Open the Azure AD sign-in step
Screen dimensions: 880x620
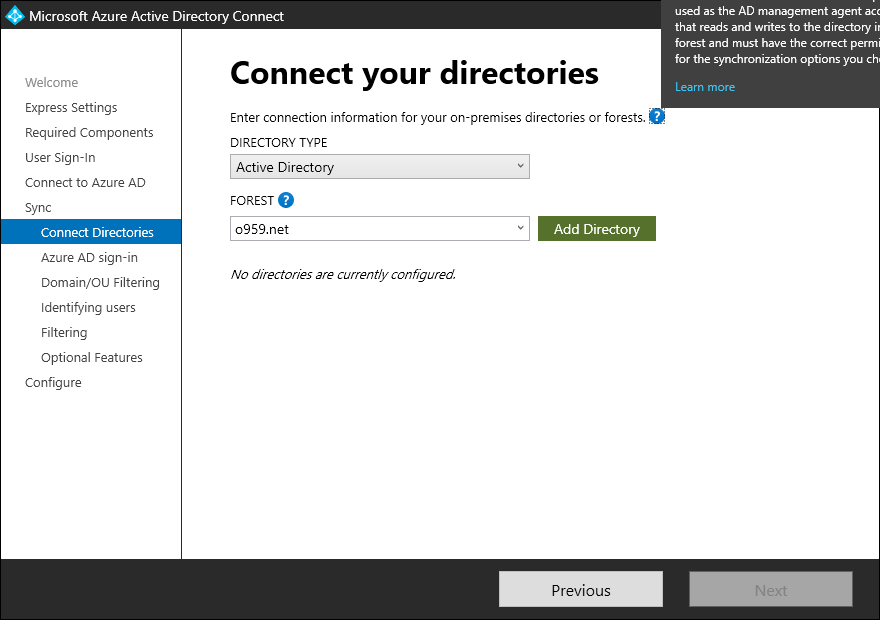[x=89, y=258]
